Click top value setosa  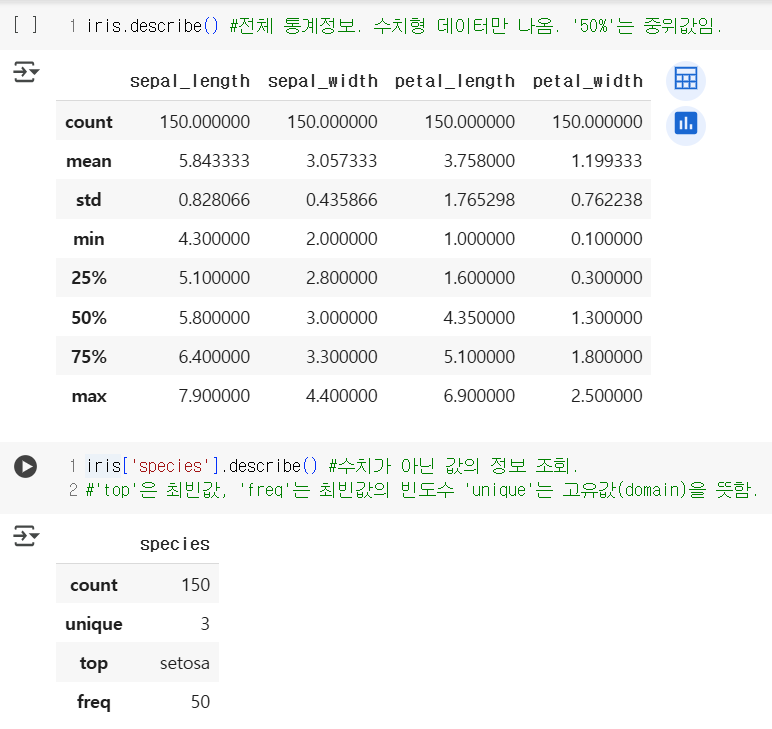pos(185,664)
